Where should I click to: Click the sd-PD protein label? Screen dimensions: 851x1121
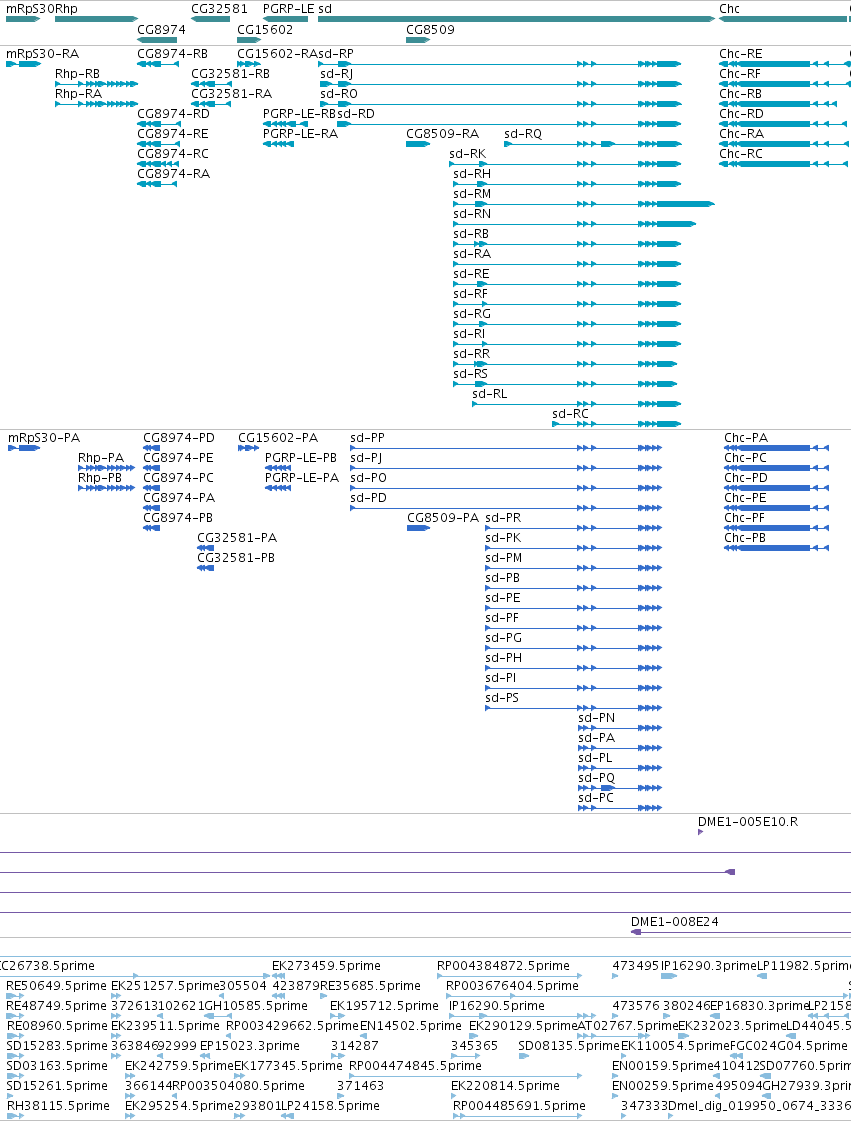368,498
